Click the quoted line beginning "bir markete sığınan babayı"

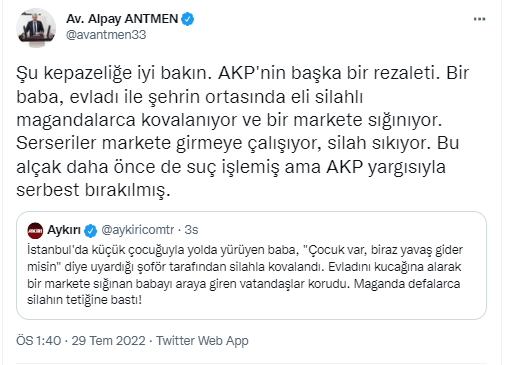pyautogui.click(x=244, y=283)
